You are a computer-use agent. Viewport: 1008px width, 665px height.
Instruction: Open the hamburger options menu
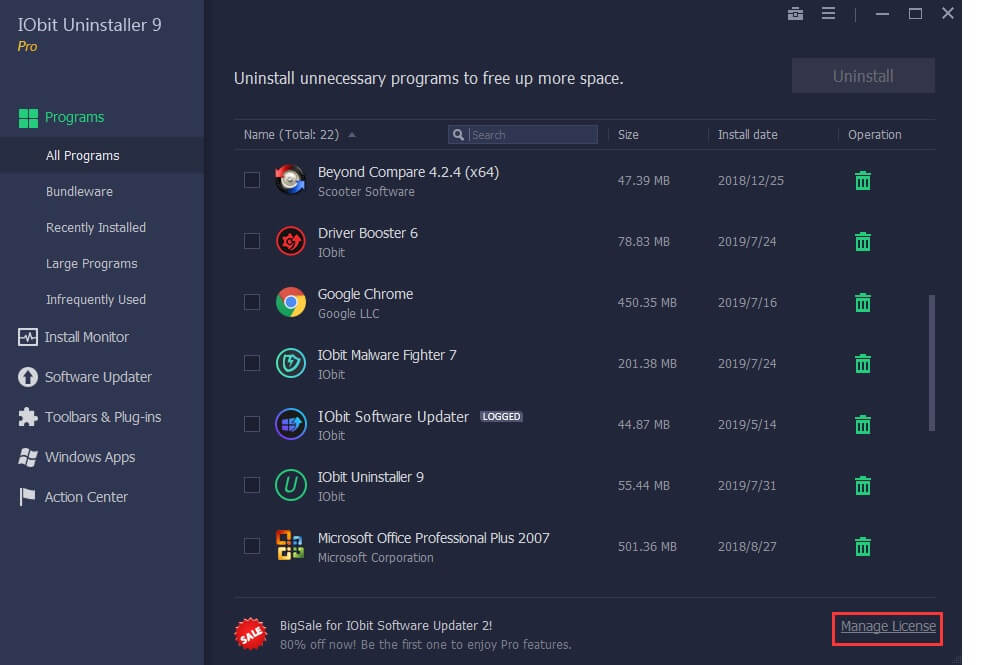pos(829,14)
